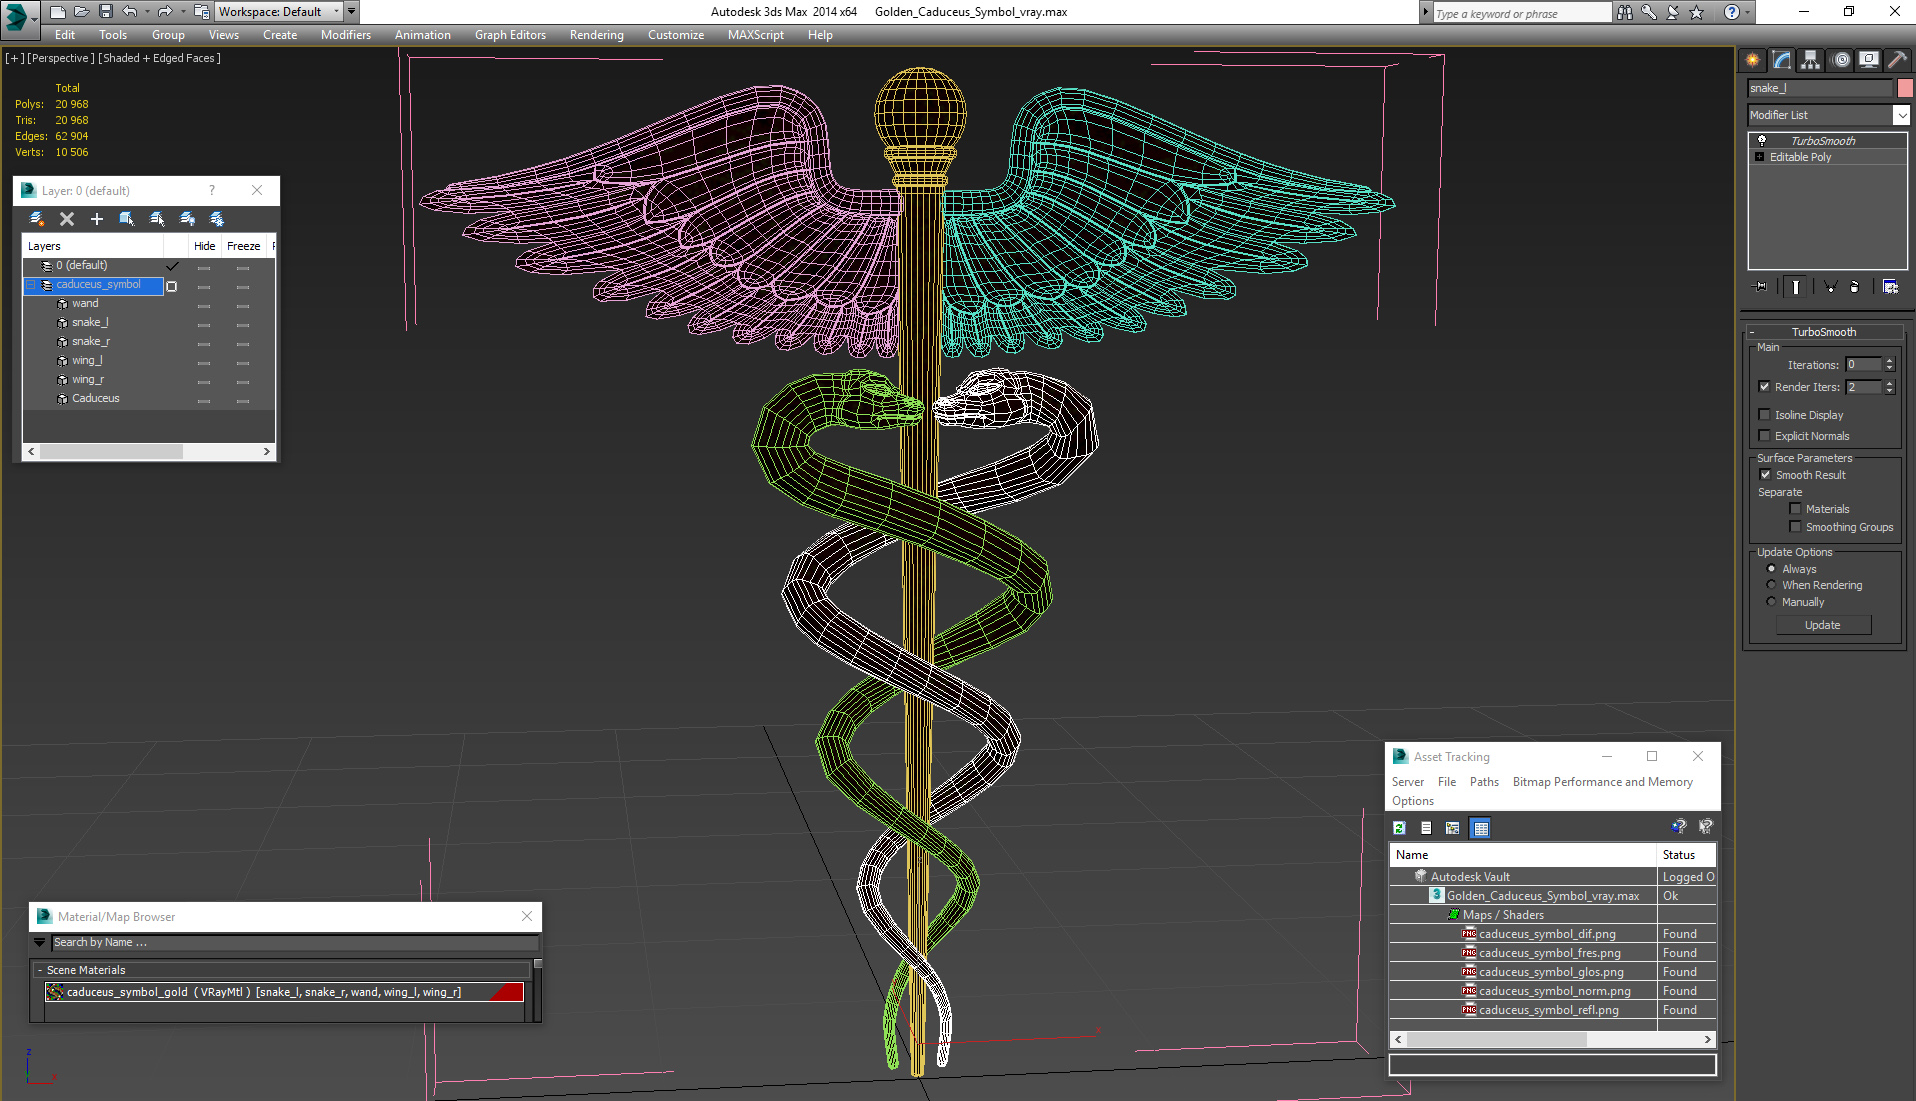Open Bitmap Performance and Memory menu
The width and height of the screenshot is (1916, 1101).
point(1602,782)
